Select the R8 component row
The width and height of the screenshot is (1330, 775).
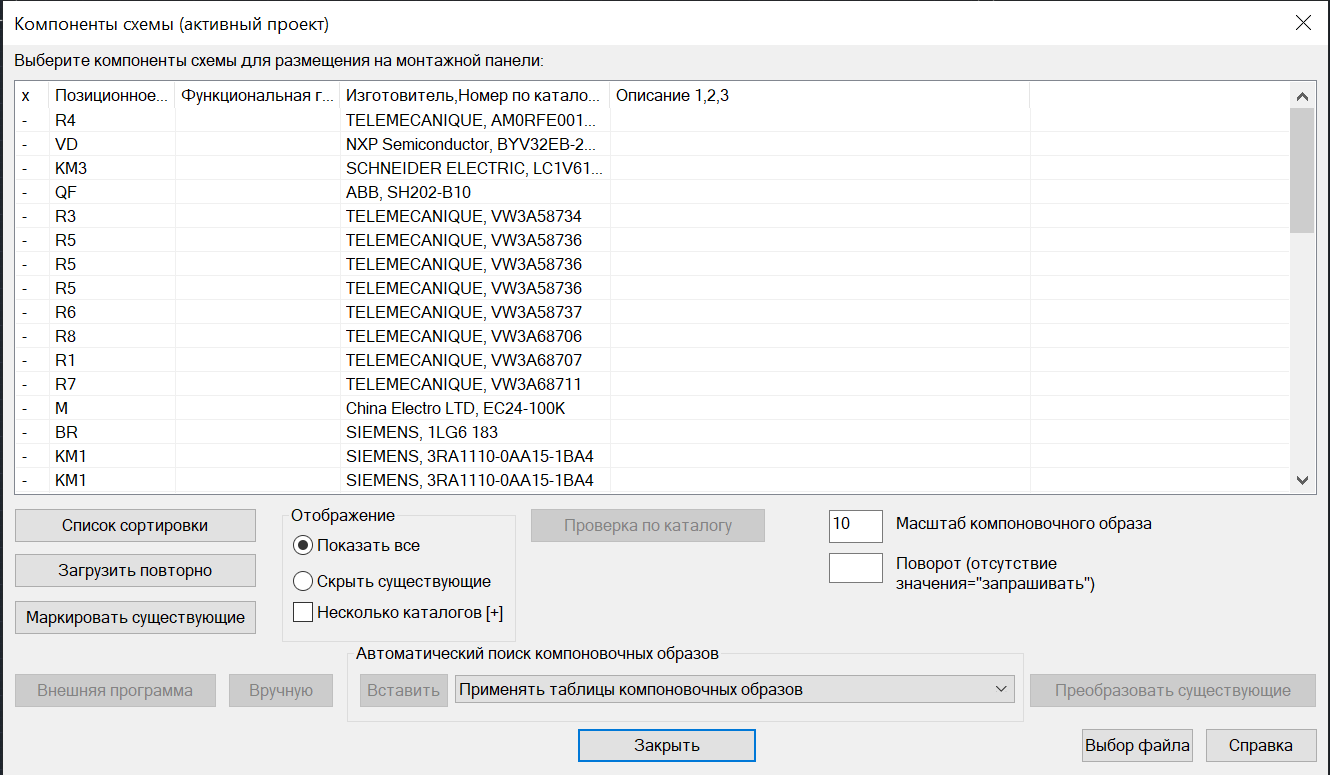(x=652, y=336)
